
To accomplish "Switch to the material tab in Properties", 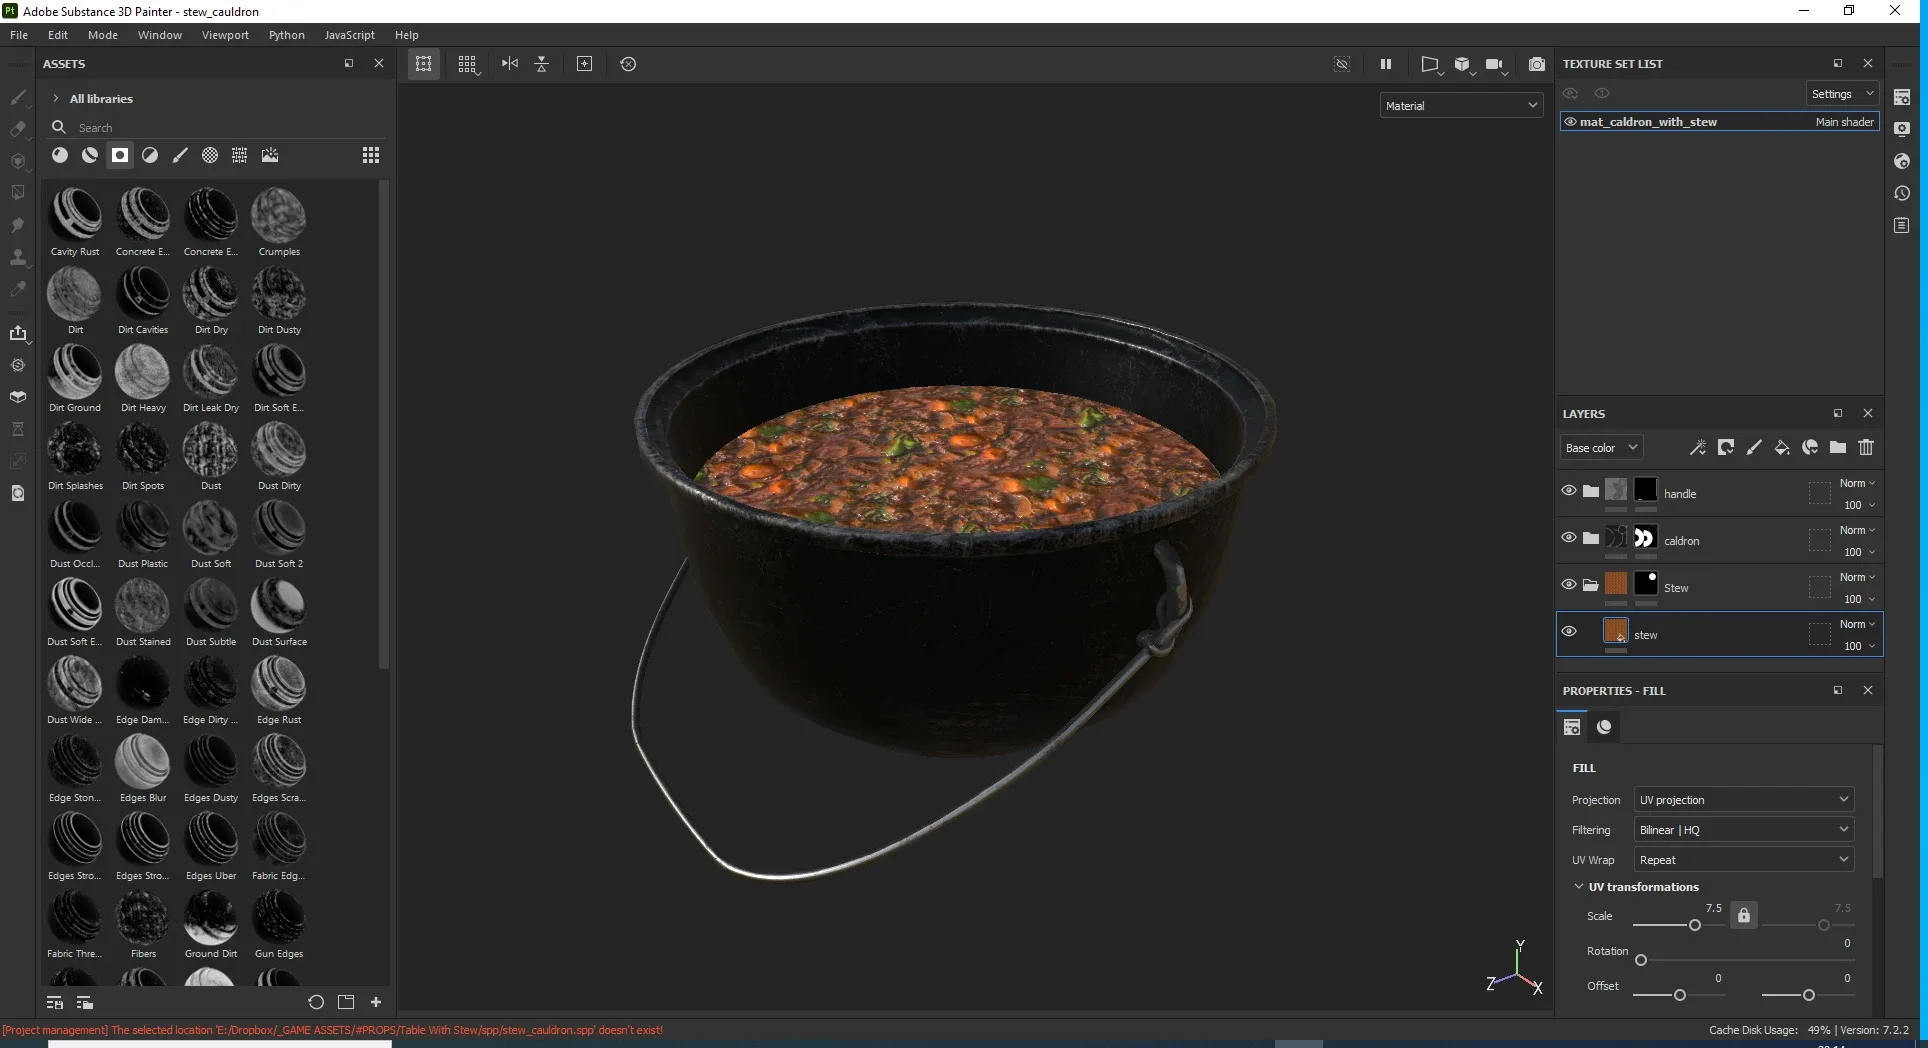I will pos(1605,727).
